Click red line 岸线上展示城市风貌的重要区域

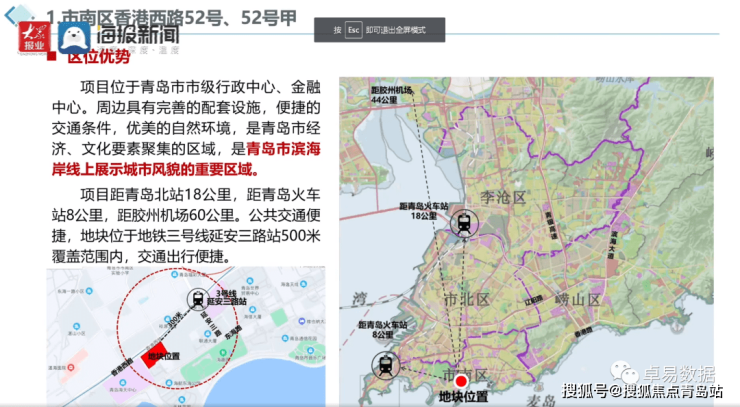pos(155,170)
